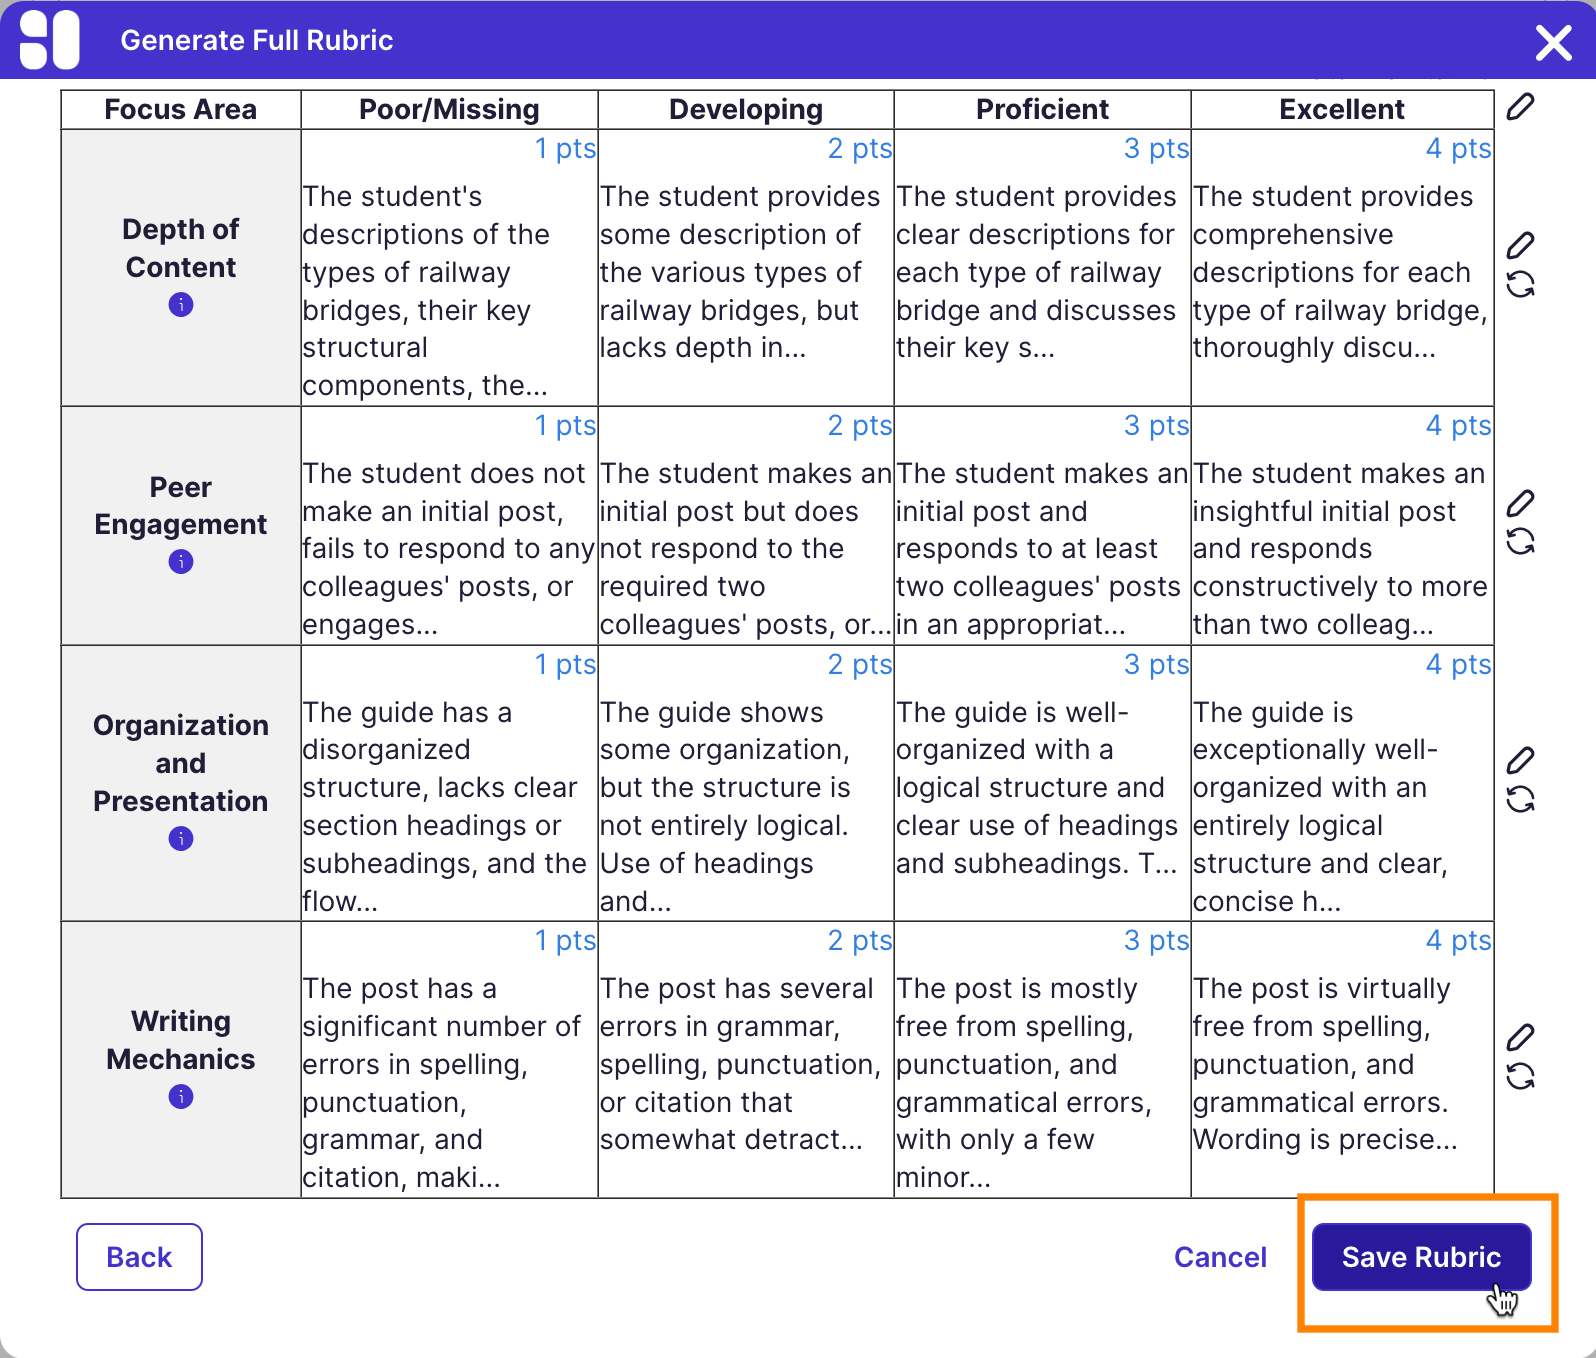Open info for Writing Mechanics

coord(181,1097)
